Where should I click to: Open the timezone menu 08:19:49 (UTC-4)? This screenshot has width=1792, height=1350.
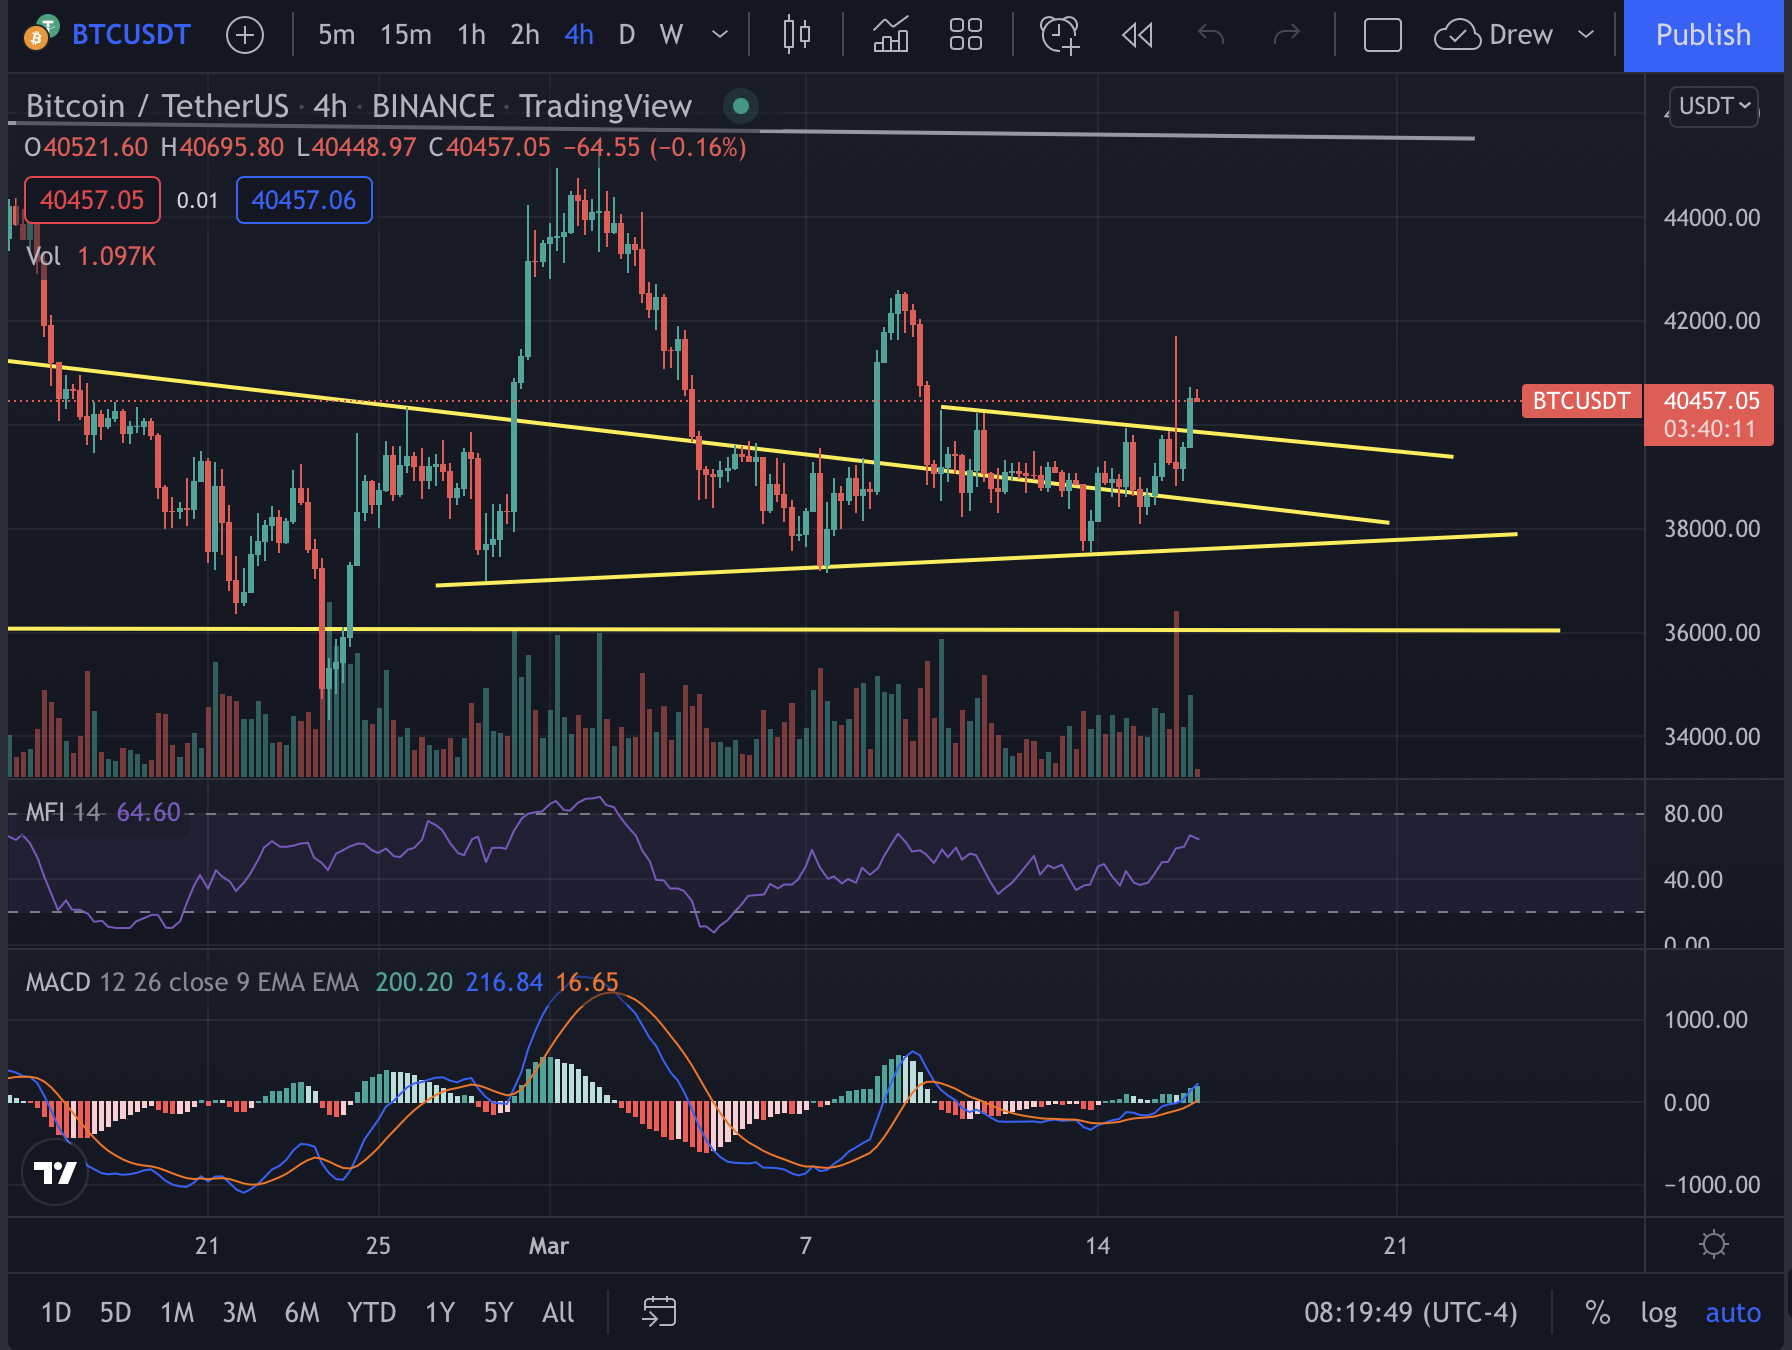(x=1410, y=1312)
